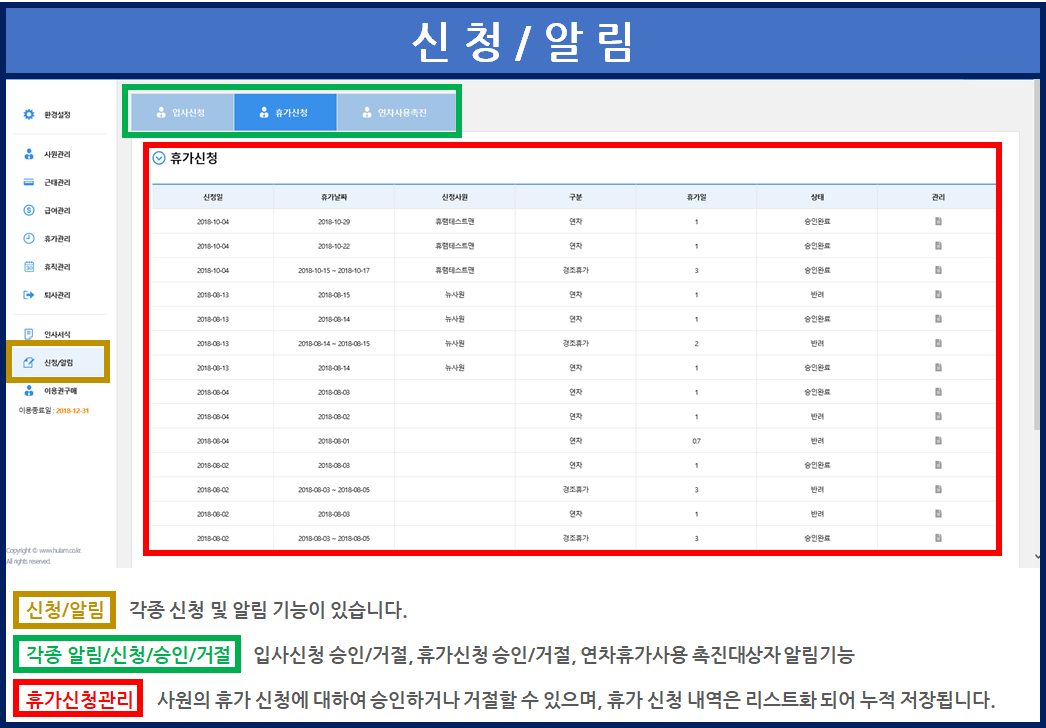The height and width of the screenshot is (728, 1046).
Task: Open manage icon for 2018-10-15 ~ 2018-10-17 row
Action: click(x=937, y=270)
